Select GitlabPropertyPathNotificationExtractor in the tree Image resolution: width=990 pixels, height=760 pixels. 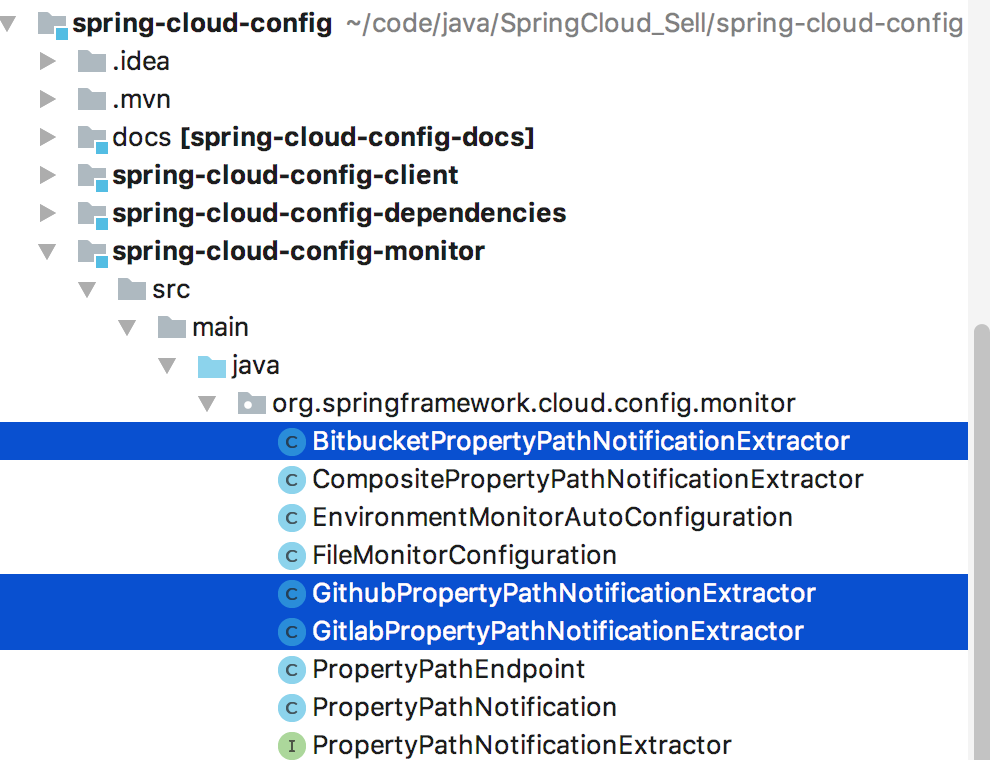pyautogui.click(x=557, y=632)
